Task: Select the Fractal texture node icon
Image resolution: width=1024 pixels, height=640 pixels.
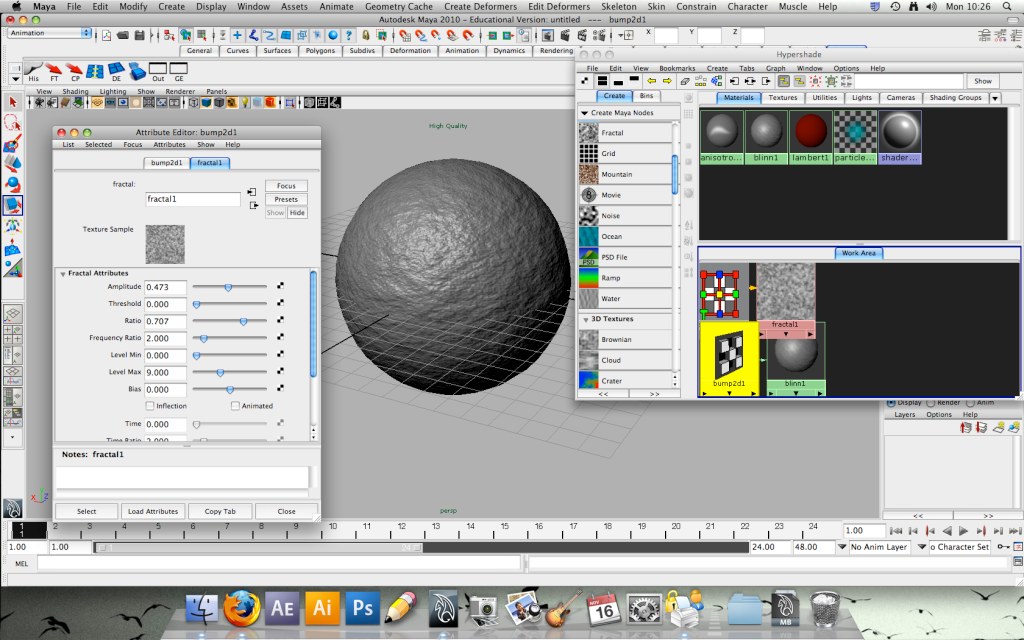Action: coord(589,133)
